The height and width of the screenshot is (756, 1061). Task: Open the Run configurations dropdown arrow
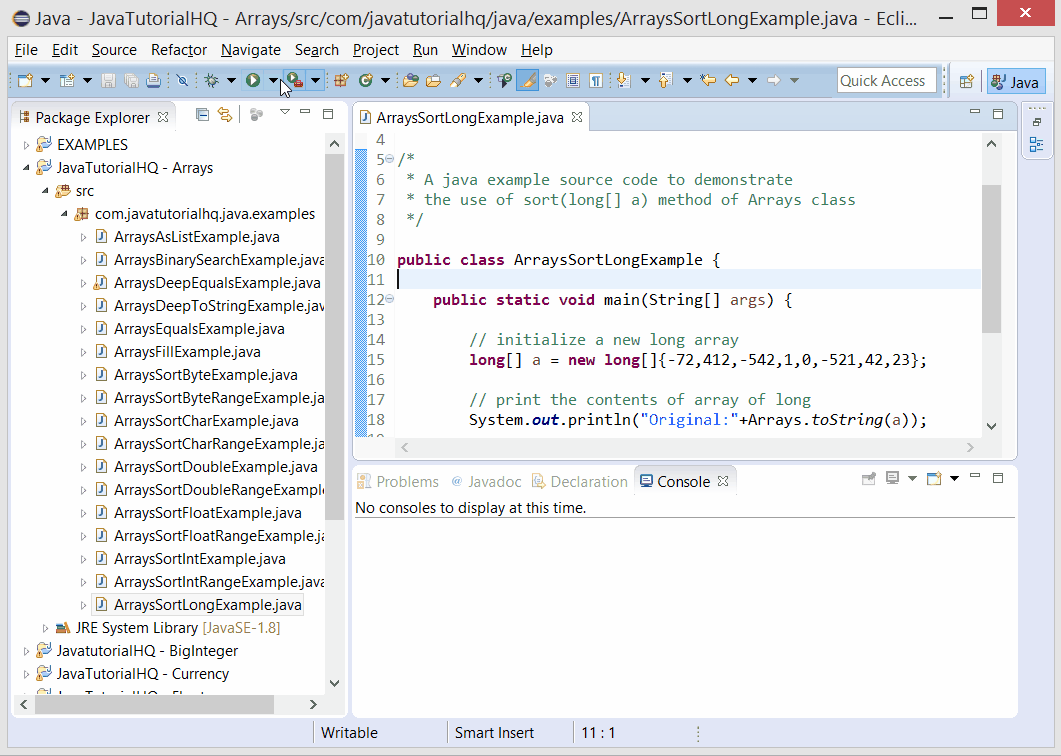pos(272,80)
